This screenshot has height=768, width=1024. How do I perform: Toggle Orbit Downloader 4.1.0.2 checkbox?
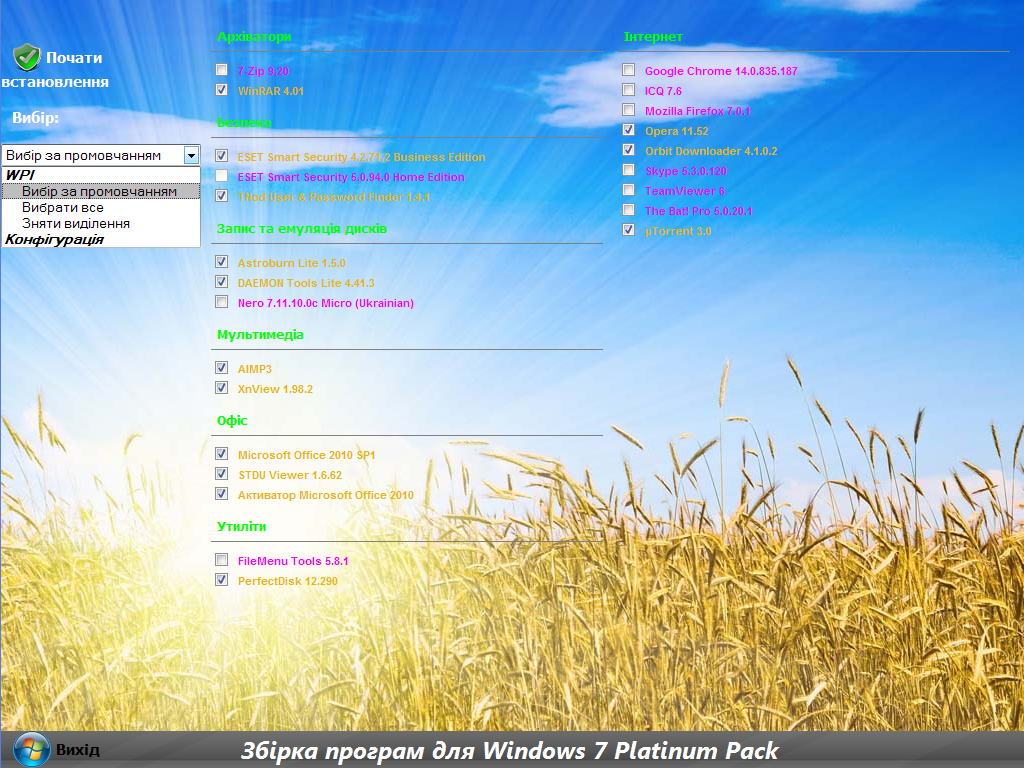628,150
